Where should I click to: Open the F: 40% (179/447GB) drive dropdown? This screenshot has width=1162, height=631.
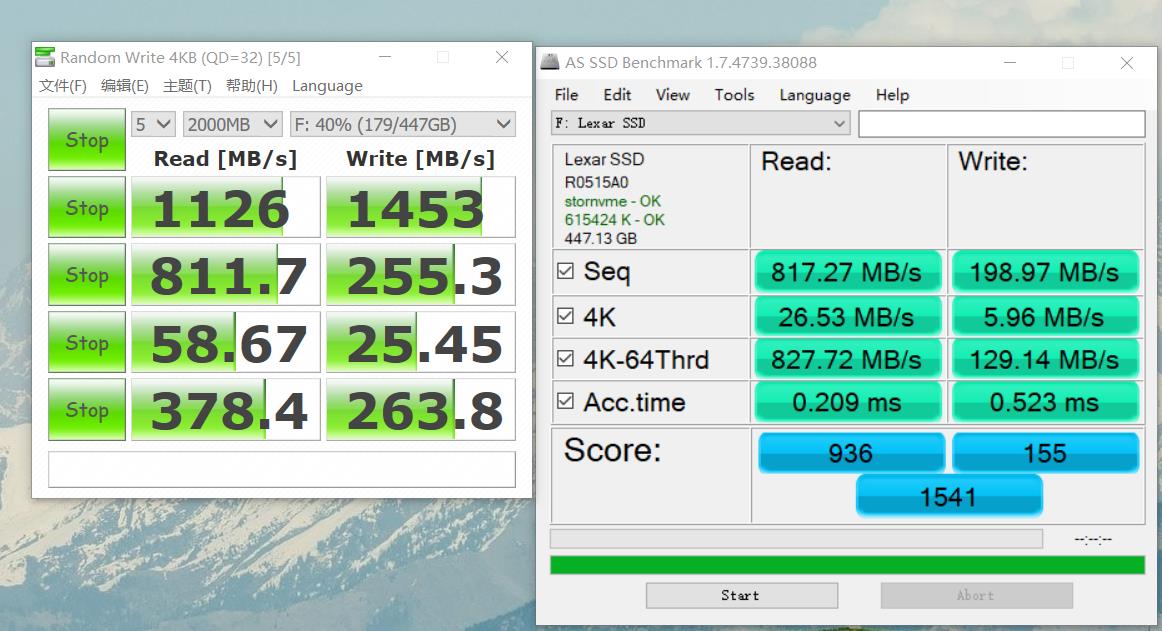tap(402, 124)
